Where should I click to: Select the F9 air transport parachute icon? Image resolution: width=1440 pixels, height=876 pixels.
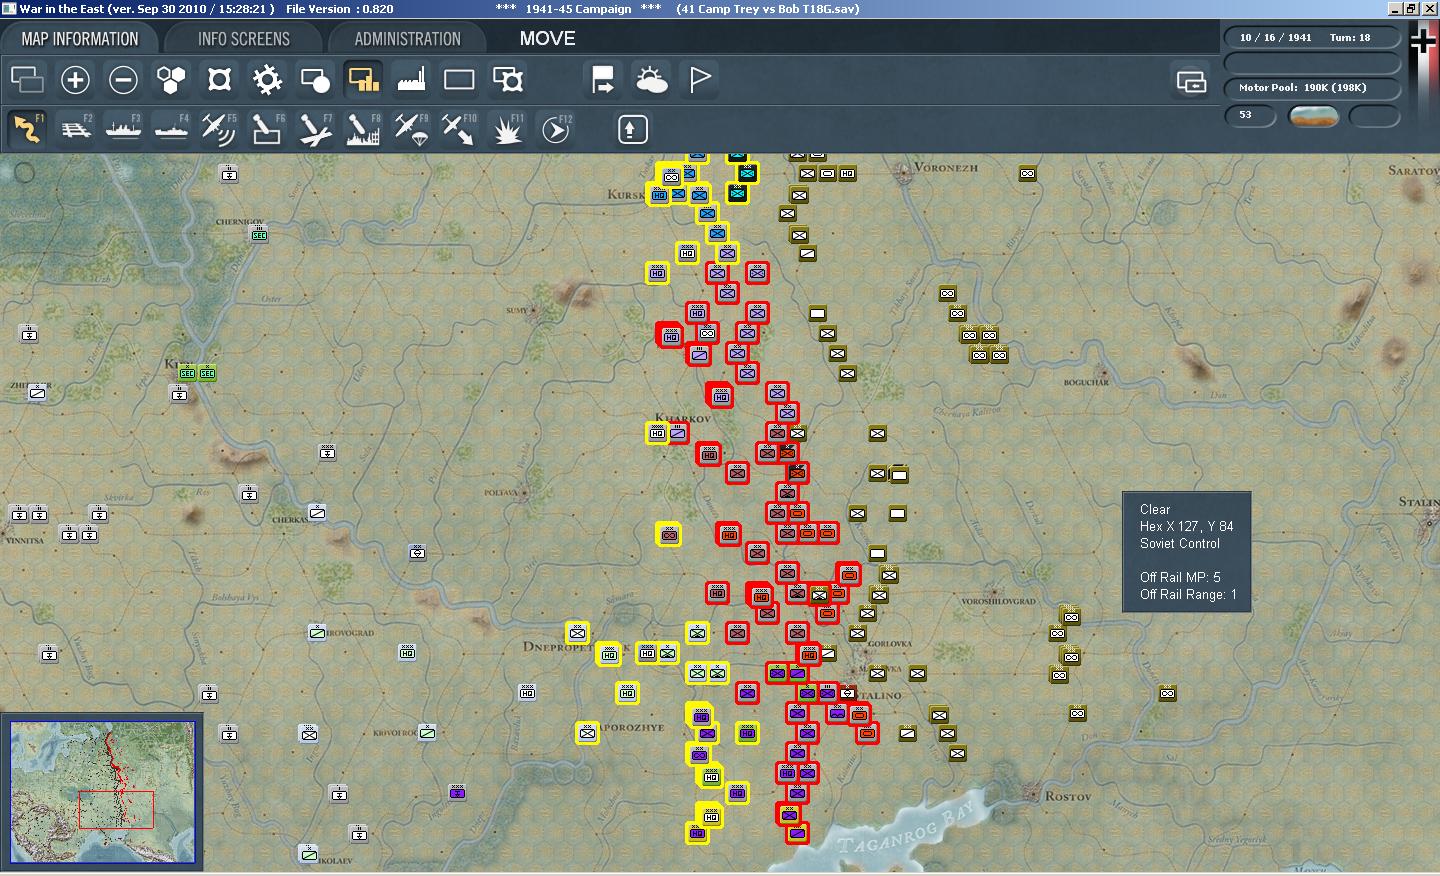pyautogui.click(x=411, y=129)
